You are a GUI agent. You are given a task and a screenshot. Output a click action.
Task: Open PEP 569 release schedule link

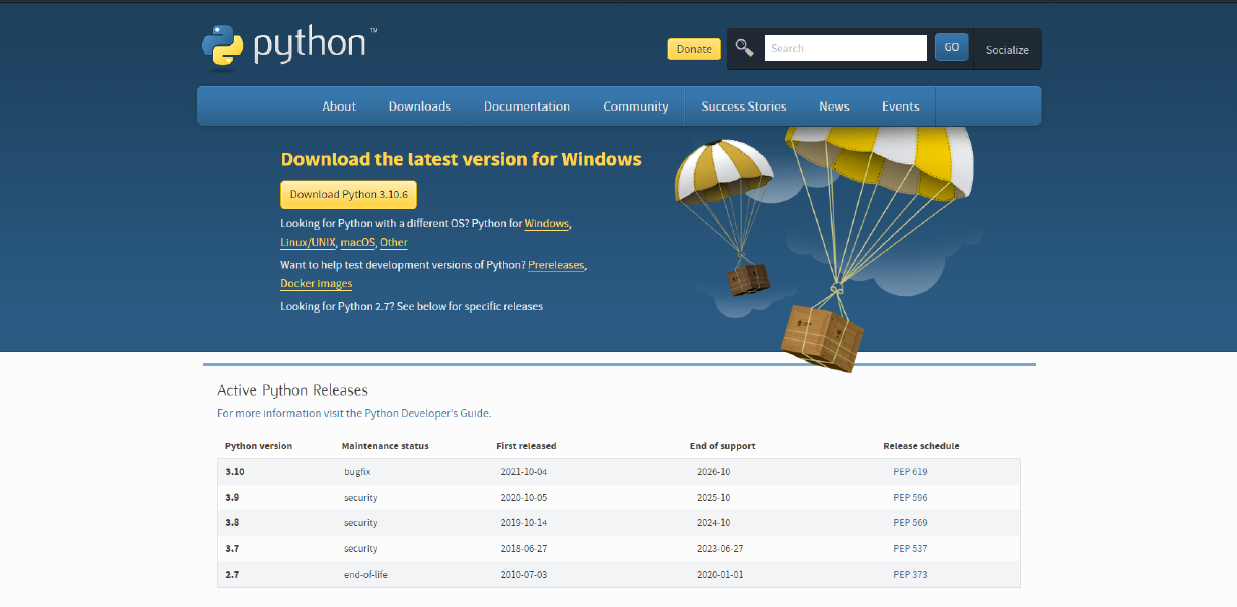pyautogui.click(x=911, y=523)
